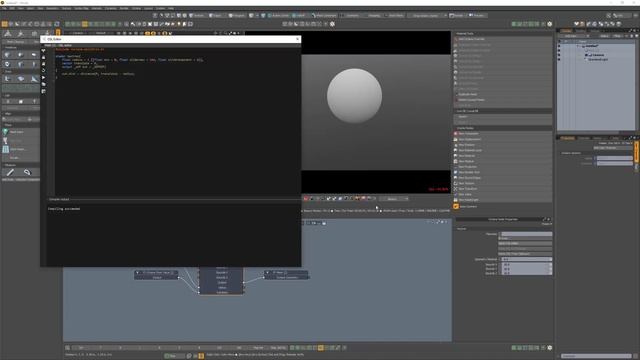Expand the Untitled scene tree node
The height and width of the screenshot is (360, 640).
point(578,46)
